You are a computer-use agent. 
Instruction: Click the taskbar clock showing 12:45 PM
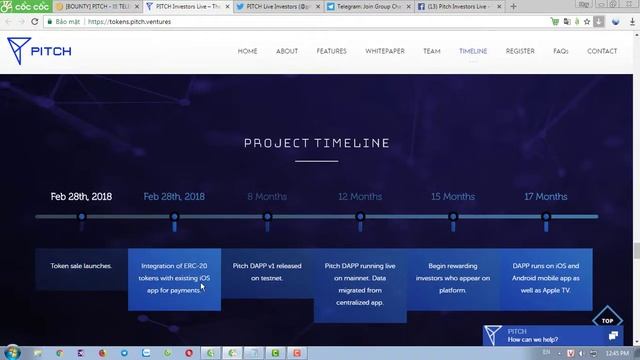[x=617, y=353]
